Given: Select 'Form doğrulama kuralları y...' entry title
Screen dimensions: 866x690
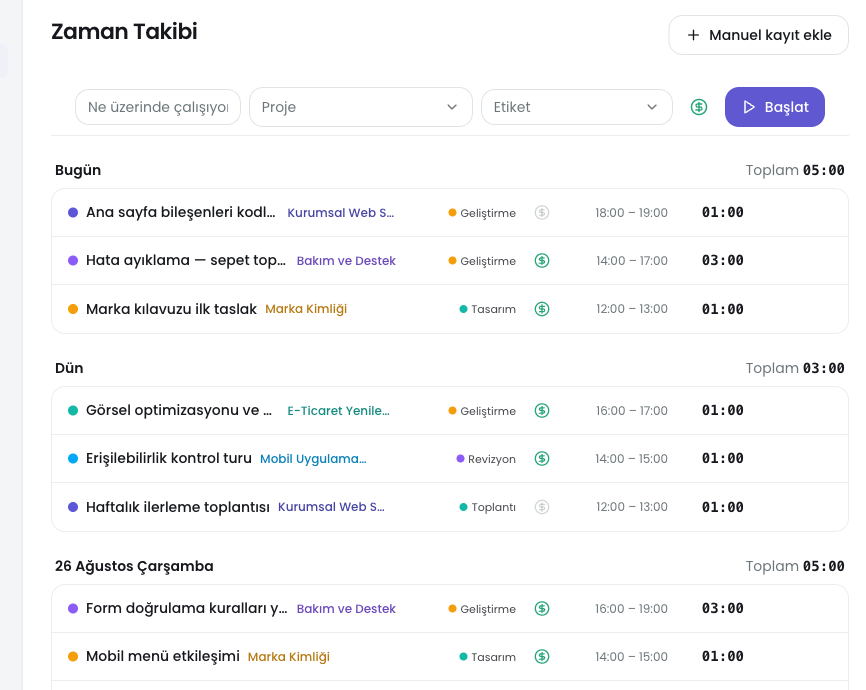Looking at the screenshot, I should coord(187,608).
